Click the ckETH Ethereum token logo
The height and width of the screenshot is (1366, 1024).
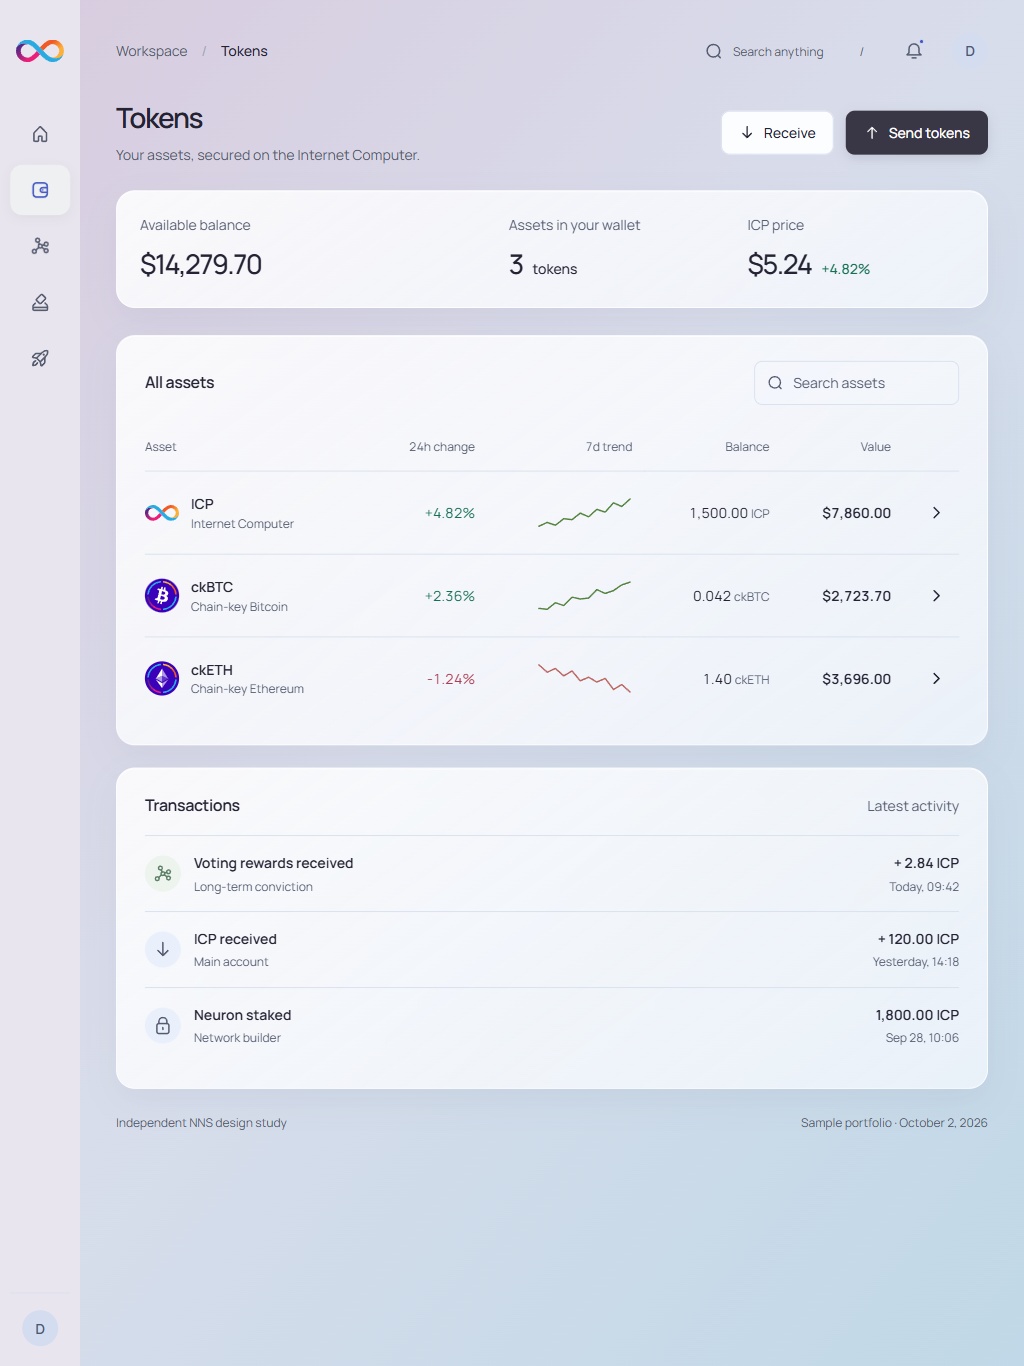[x=162, y=679]
